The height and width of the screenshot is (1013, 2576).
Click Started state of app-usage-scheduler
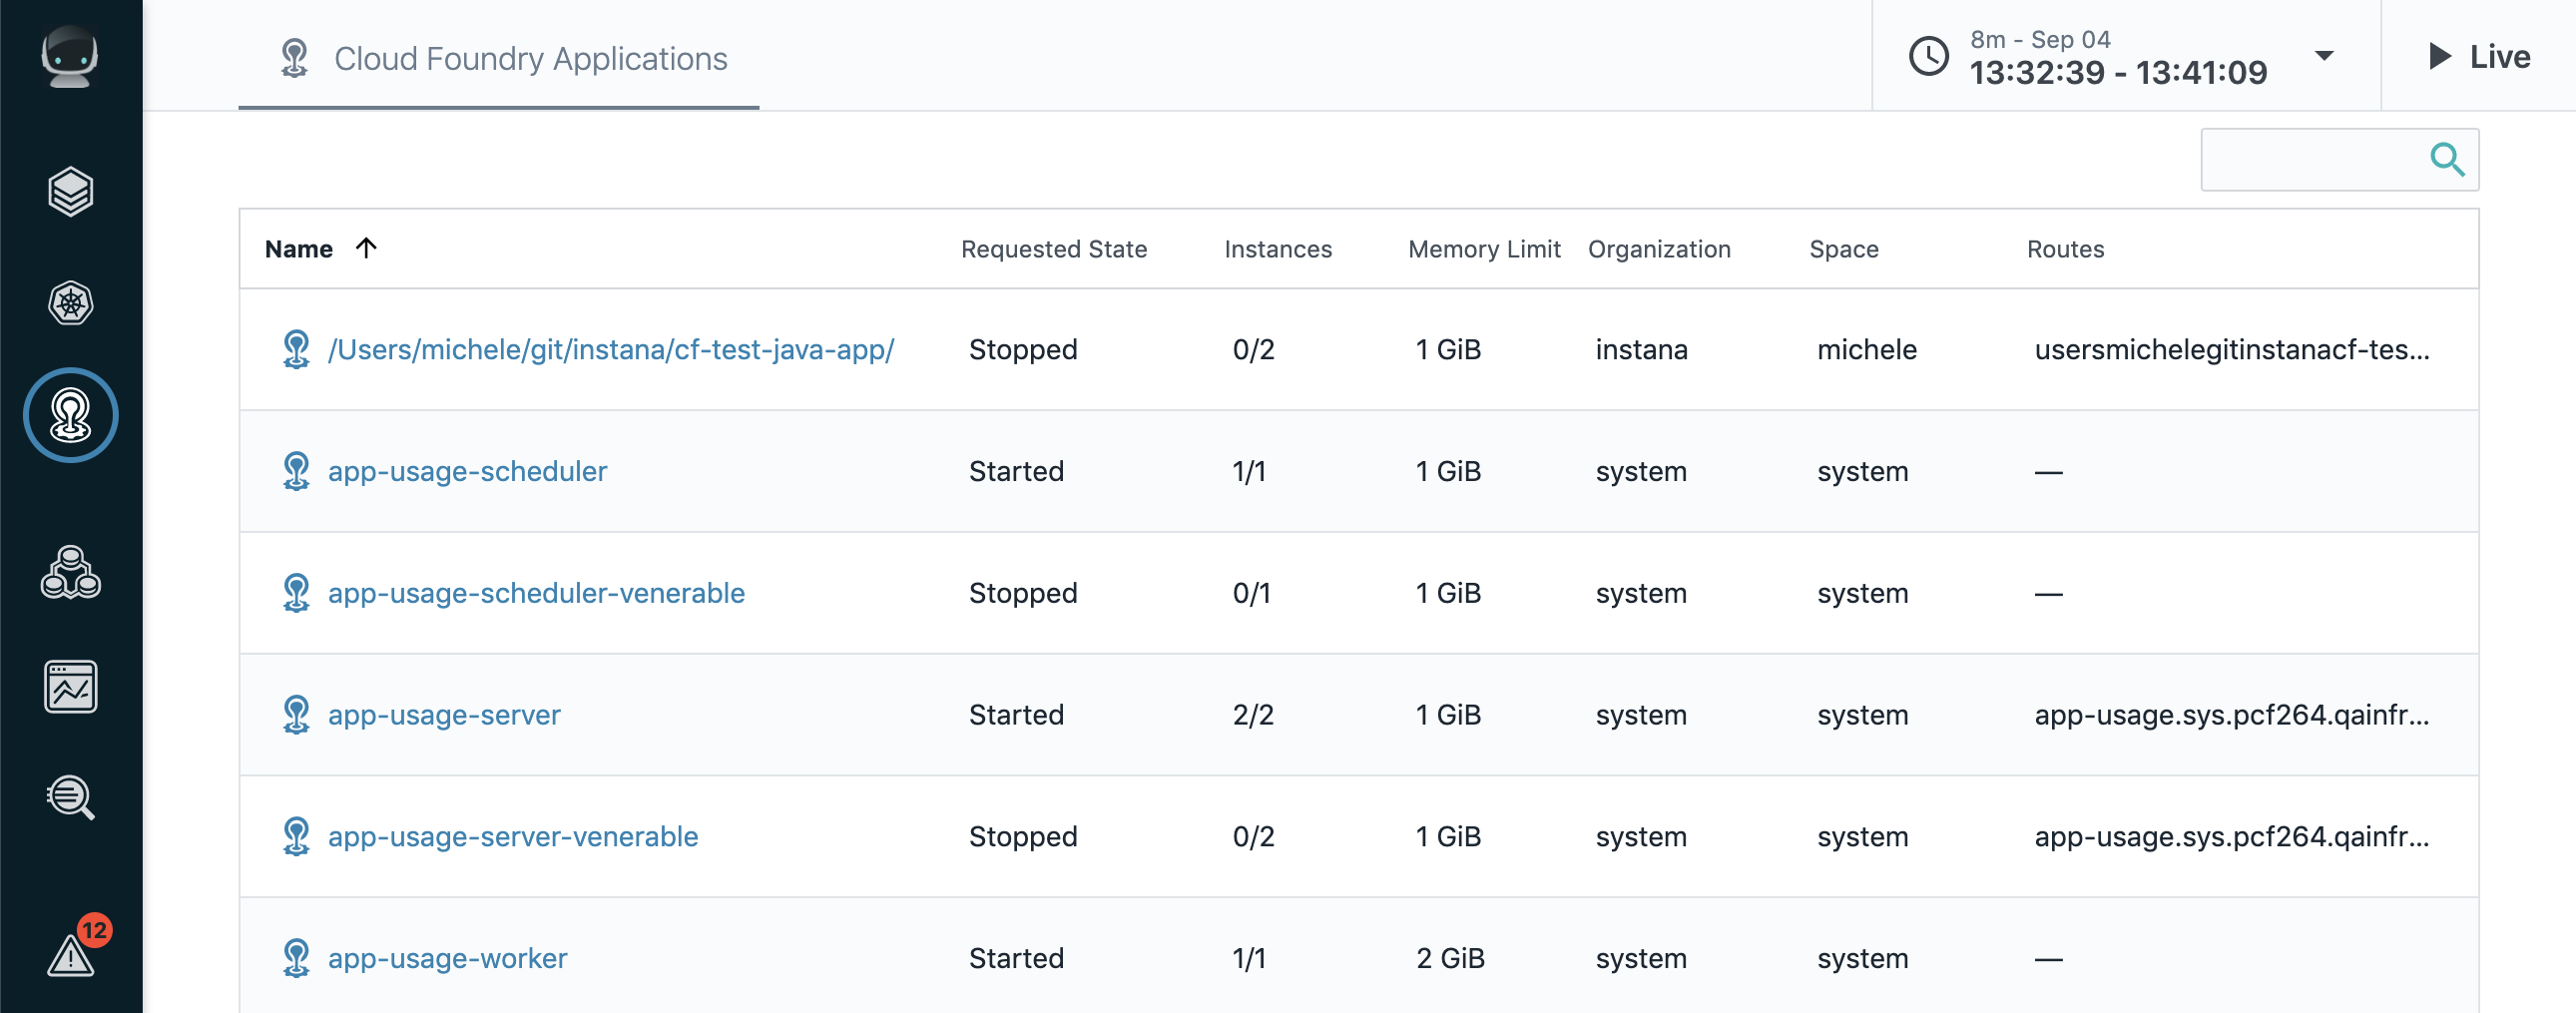pyautogui.click(x=1016, y=471)
